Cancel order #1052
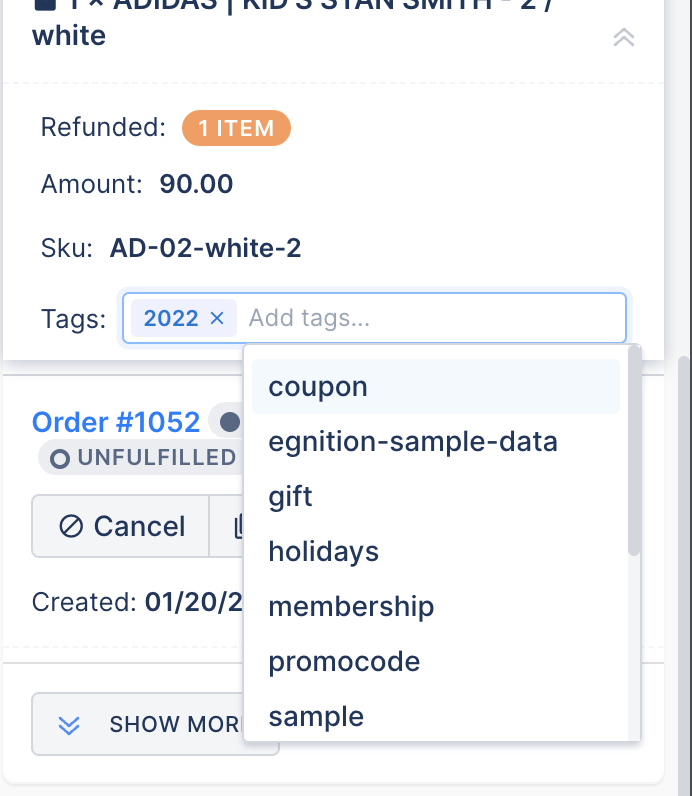The image size is (692, 796). coord(121,527)
